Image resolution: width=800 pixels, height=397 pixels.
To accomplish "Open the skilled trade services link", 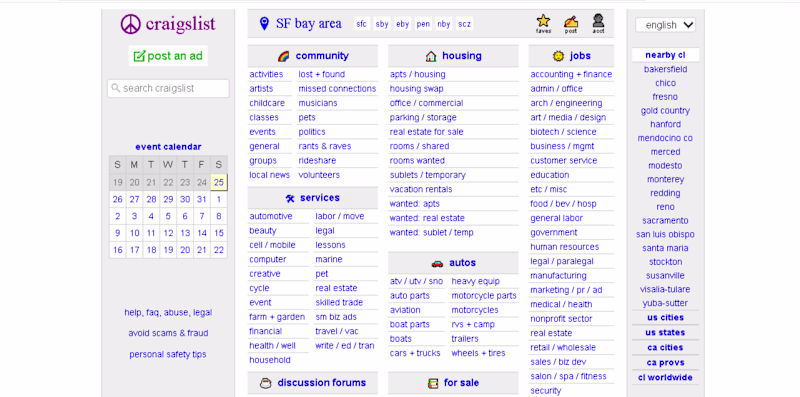I will [x=339, y=303].
